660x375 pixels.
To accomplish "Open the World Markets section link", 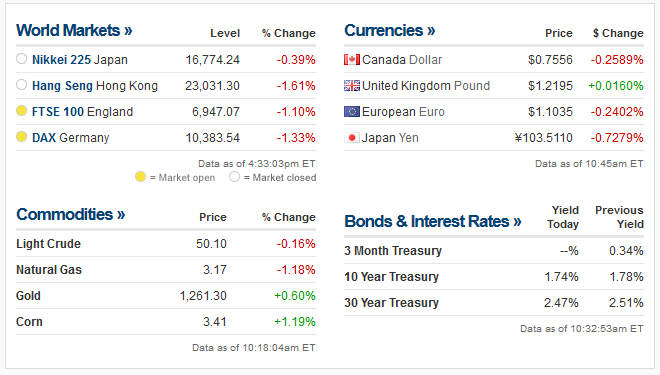I will 74,30.
